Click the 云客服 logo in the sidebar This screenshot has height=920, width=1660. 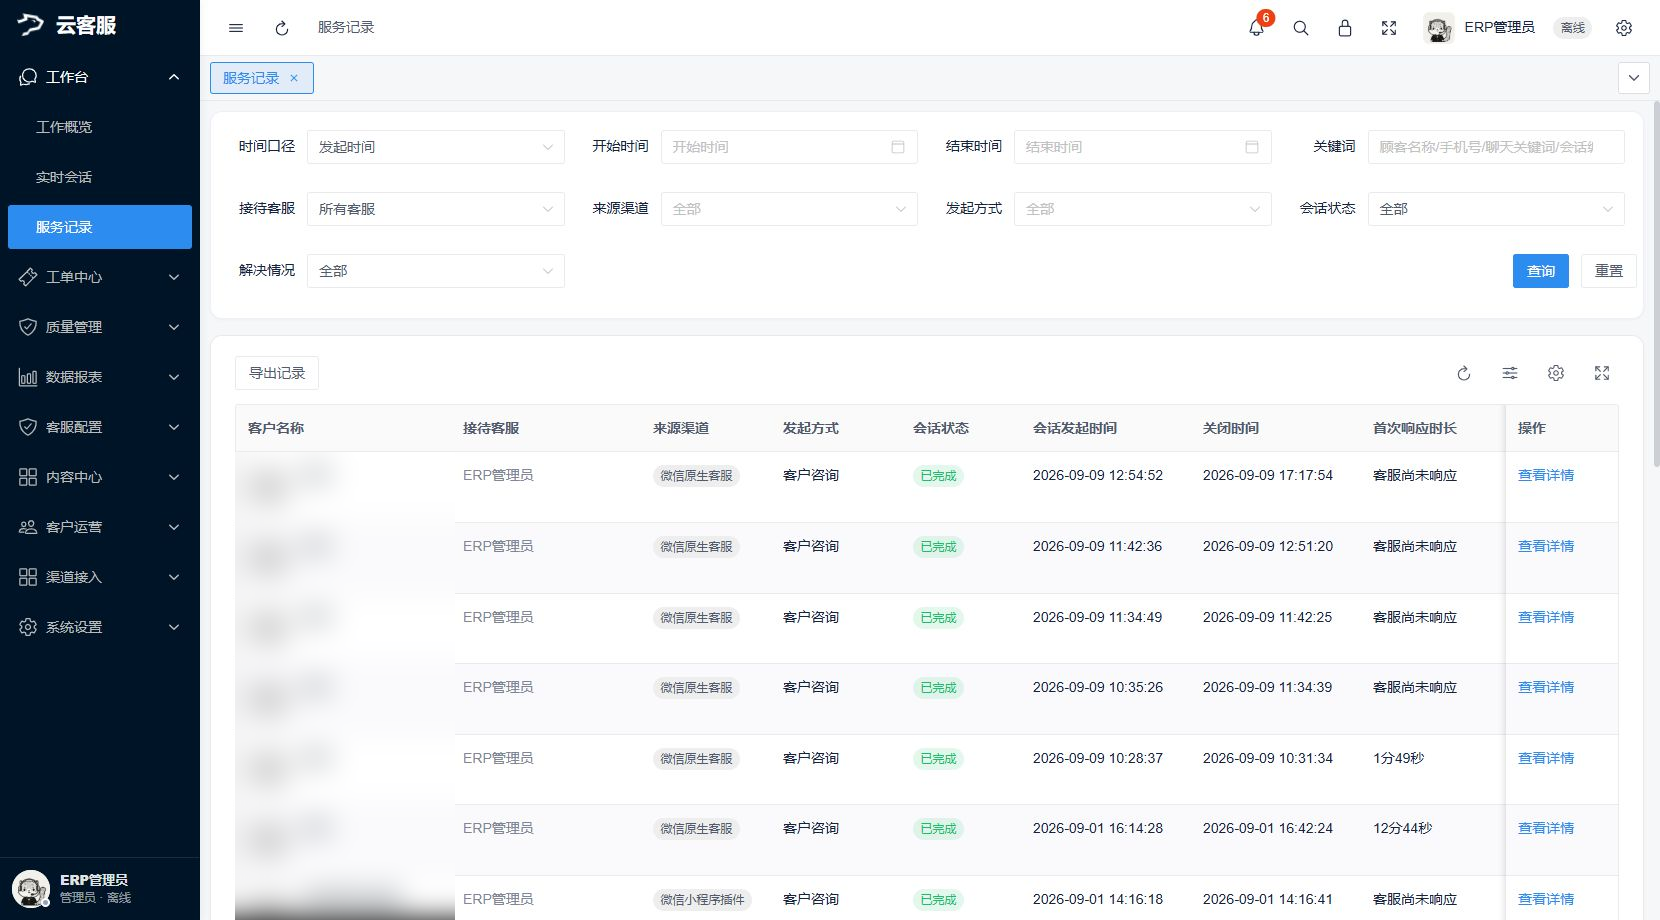(67, 25)
